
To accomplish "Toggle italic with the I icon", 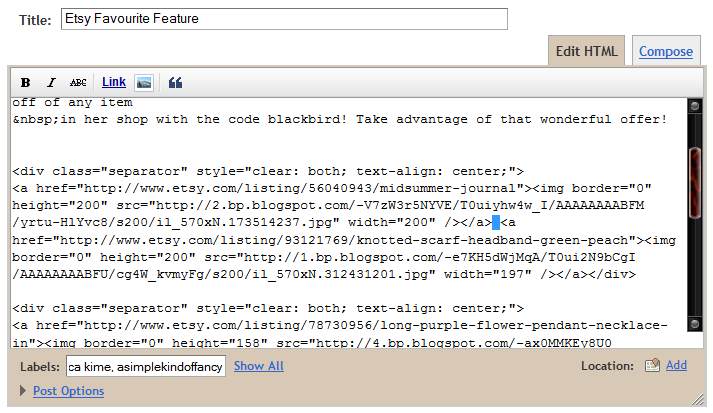I will (x=51, y=82).
